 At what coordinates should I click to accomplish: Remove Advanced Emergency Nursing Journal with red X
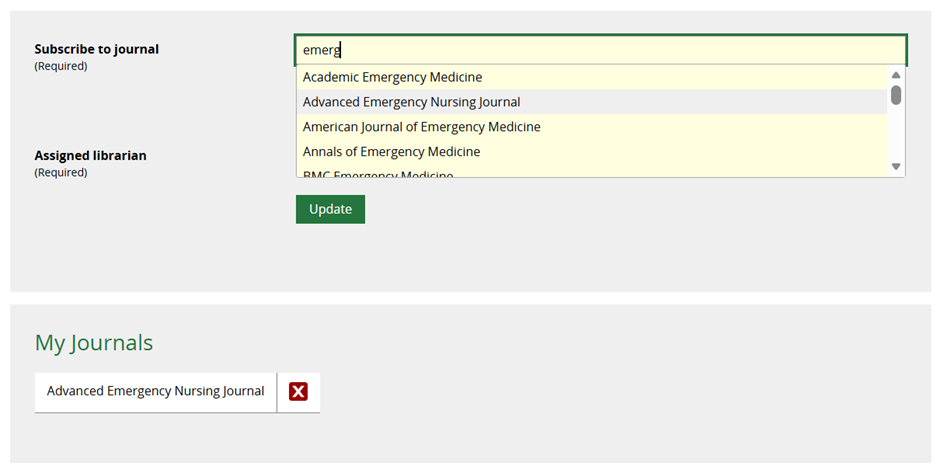[x=298, y=392]
